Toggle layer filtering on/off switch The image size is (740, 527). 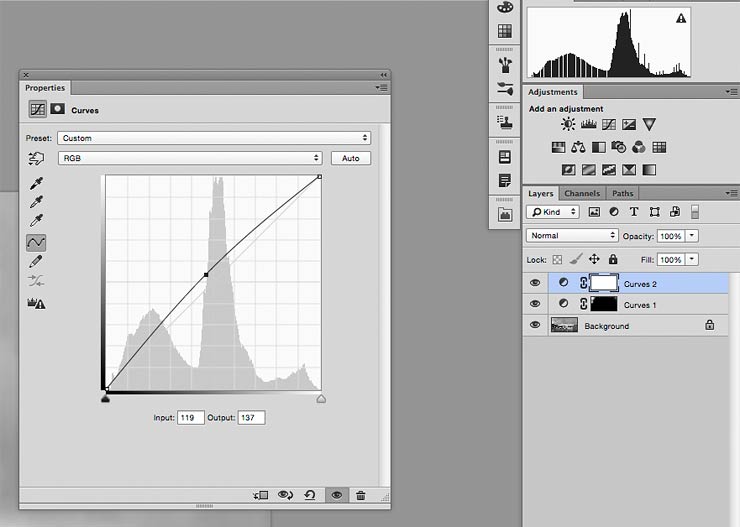(695, 212)
